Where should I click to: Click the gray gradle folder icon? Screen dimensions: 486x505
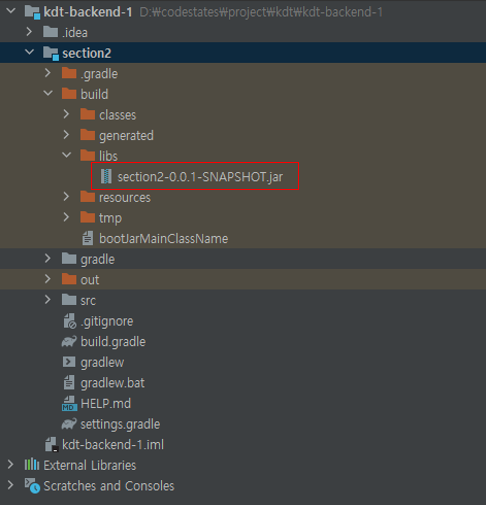point(69,259)
